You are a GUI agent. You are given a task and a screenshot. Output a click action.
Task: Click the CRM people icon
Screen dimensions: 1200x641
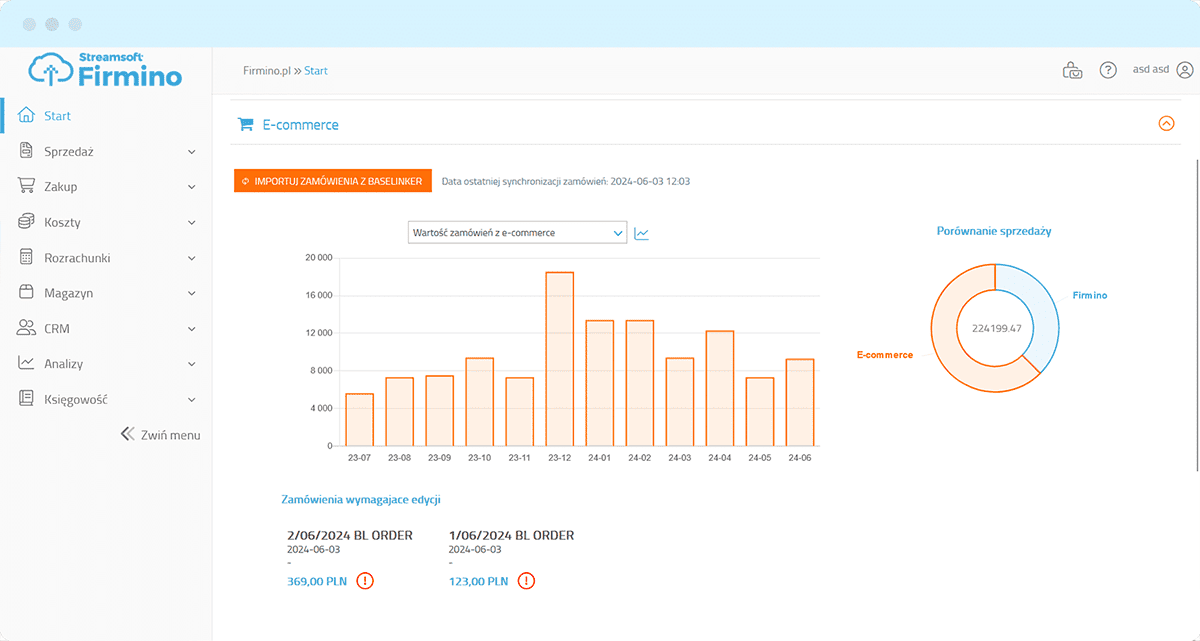pyautogui.click(x=27, y=328)
